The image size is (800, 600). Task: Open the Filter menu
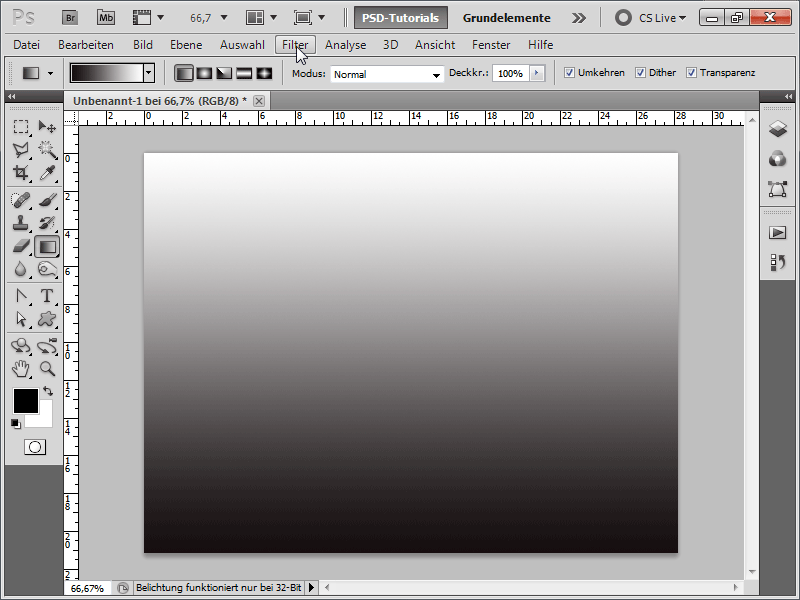coord(295,45)
